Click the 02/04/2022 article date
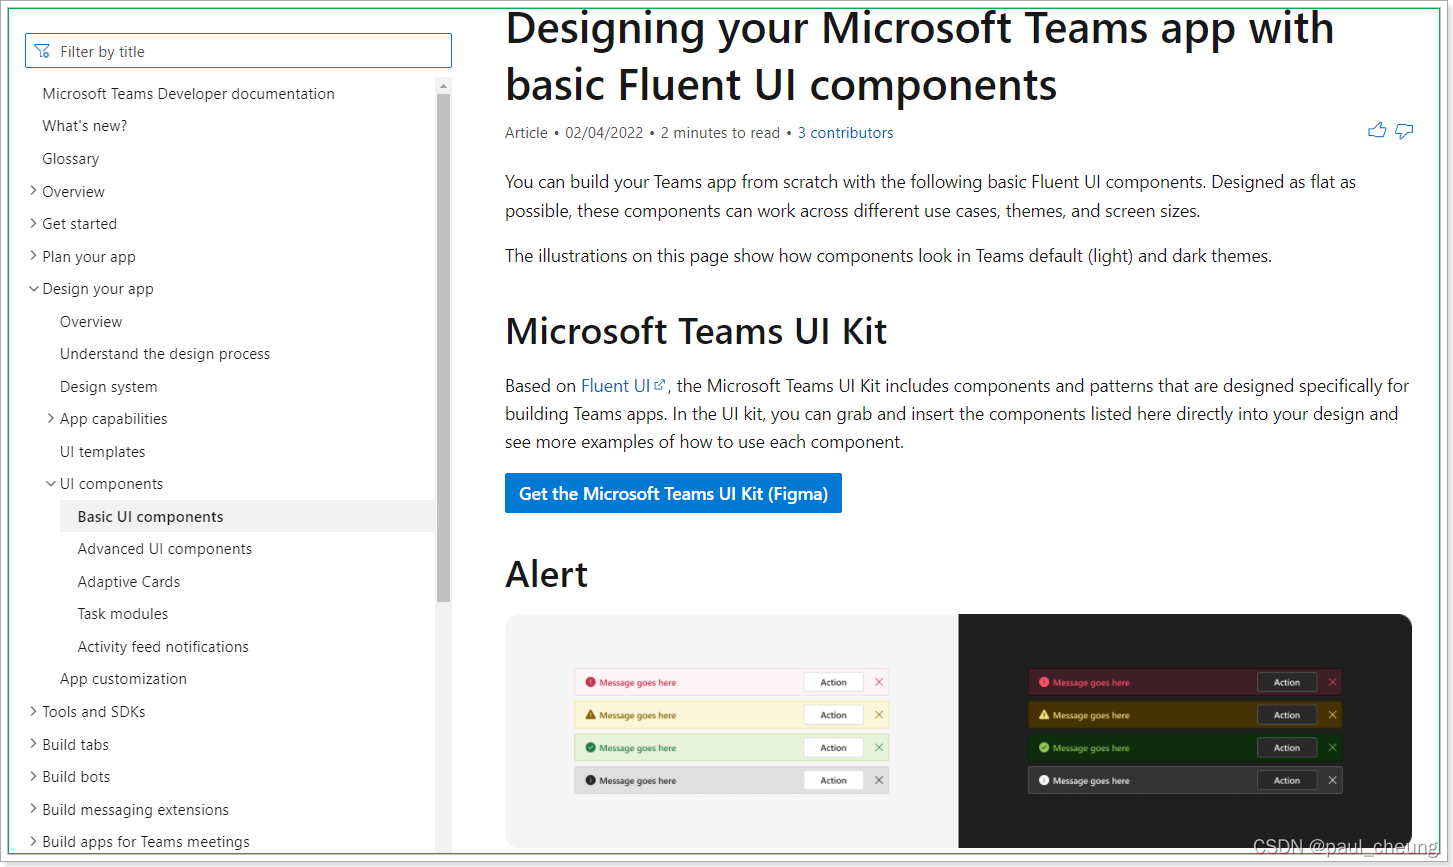The image size is (1453, 867). coord(604,132)
